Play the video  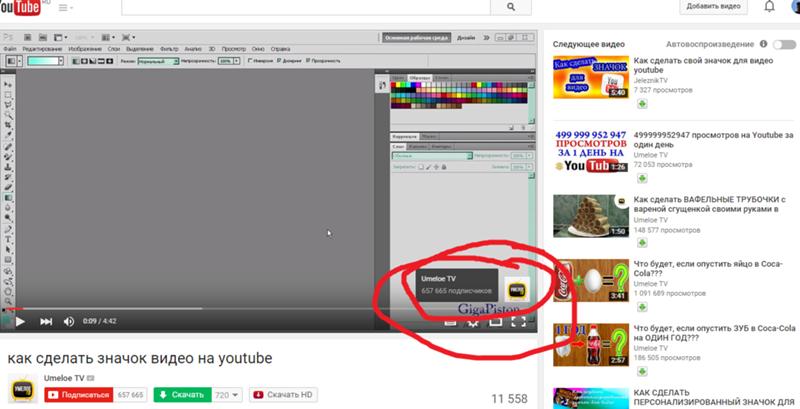[19, 321]
